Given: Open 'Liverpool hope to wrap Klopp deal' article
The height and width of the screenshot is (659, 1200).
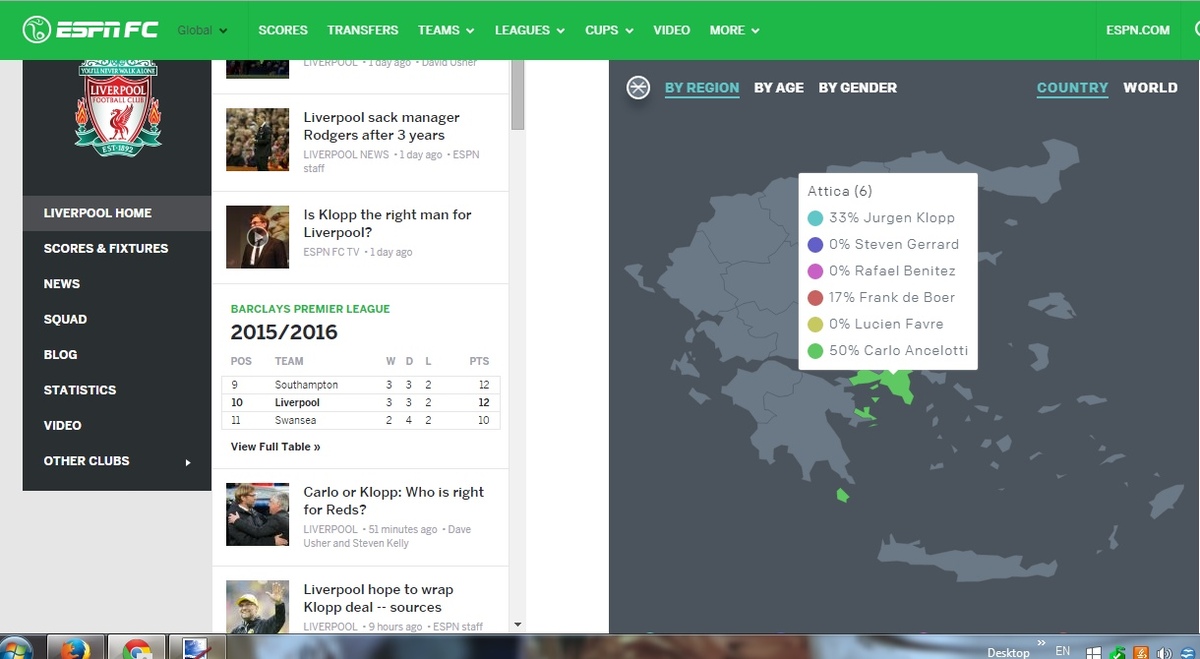Looking at the screenshot, I should coord(378,598).
